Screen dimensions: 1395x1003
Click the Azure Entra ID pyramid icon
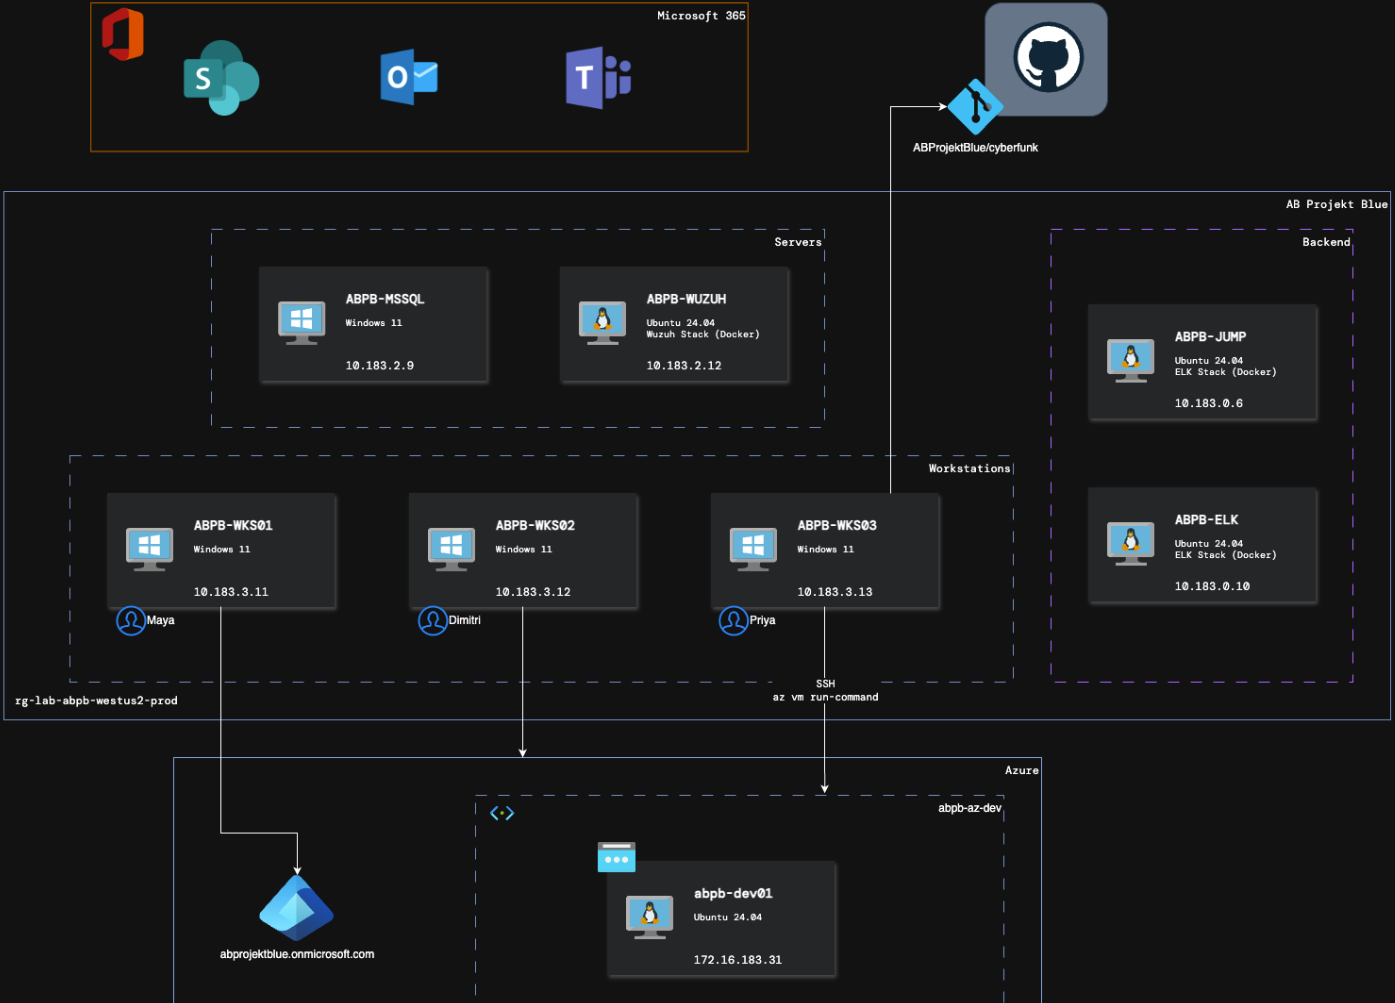click(296, 908)
